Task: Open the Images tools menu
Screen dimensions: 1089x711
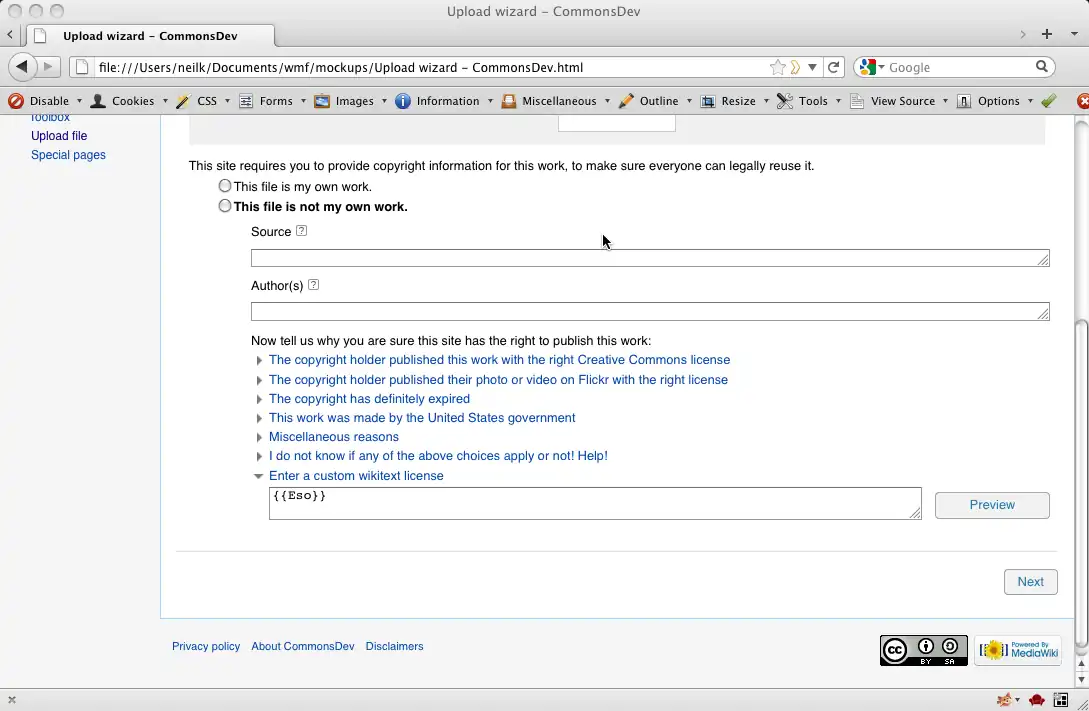Action: pos(351,100)
